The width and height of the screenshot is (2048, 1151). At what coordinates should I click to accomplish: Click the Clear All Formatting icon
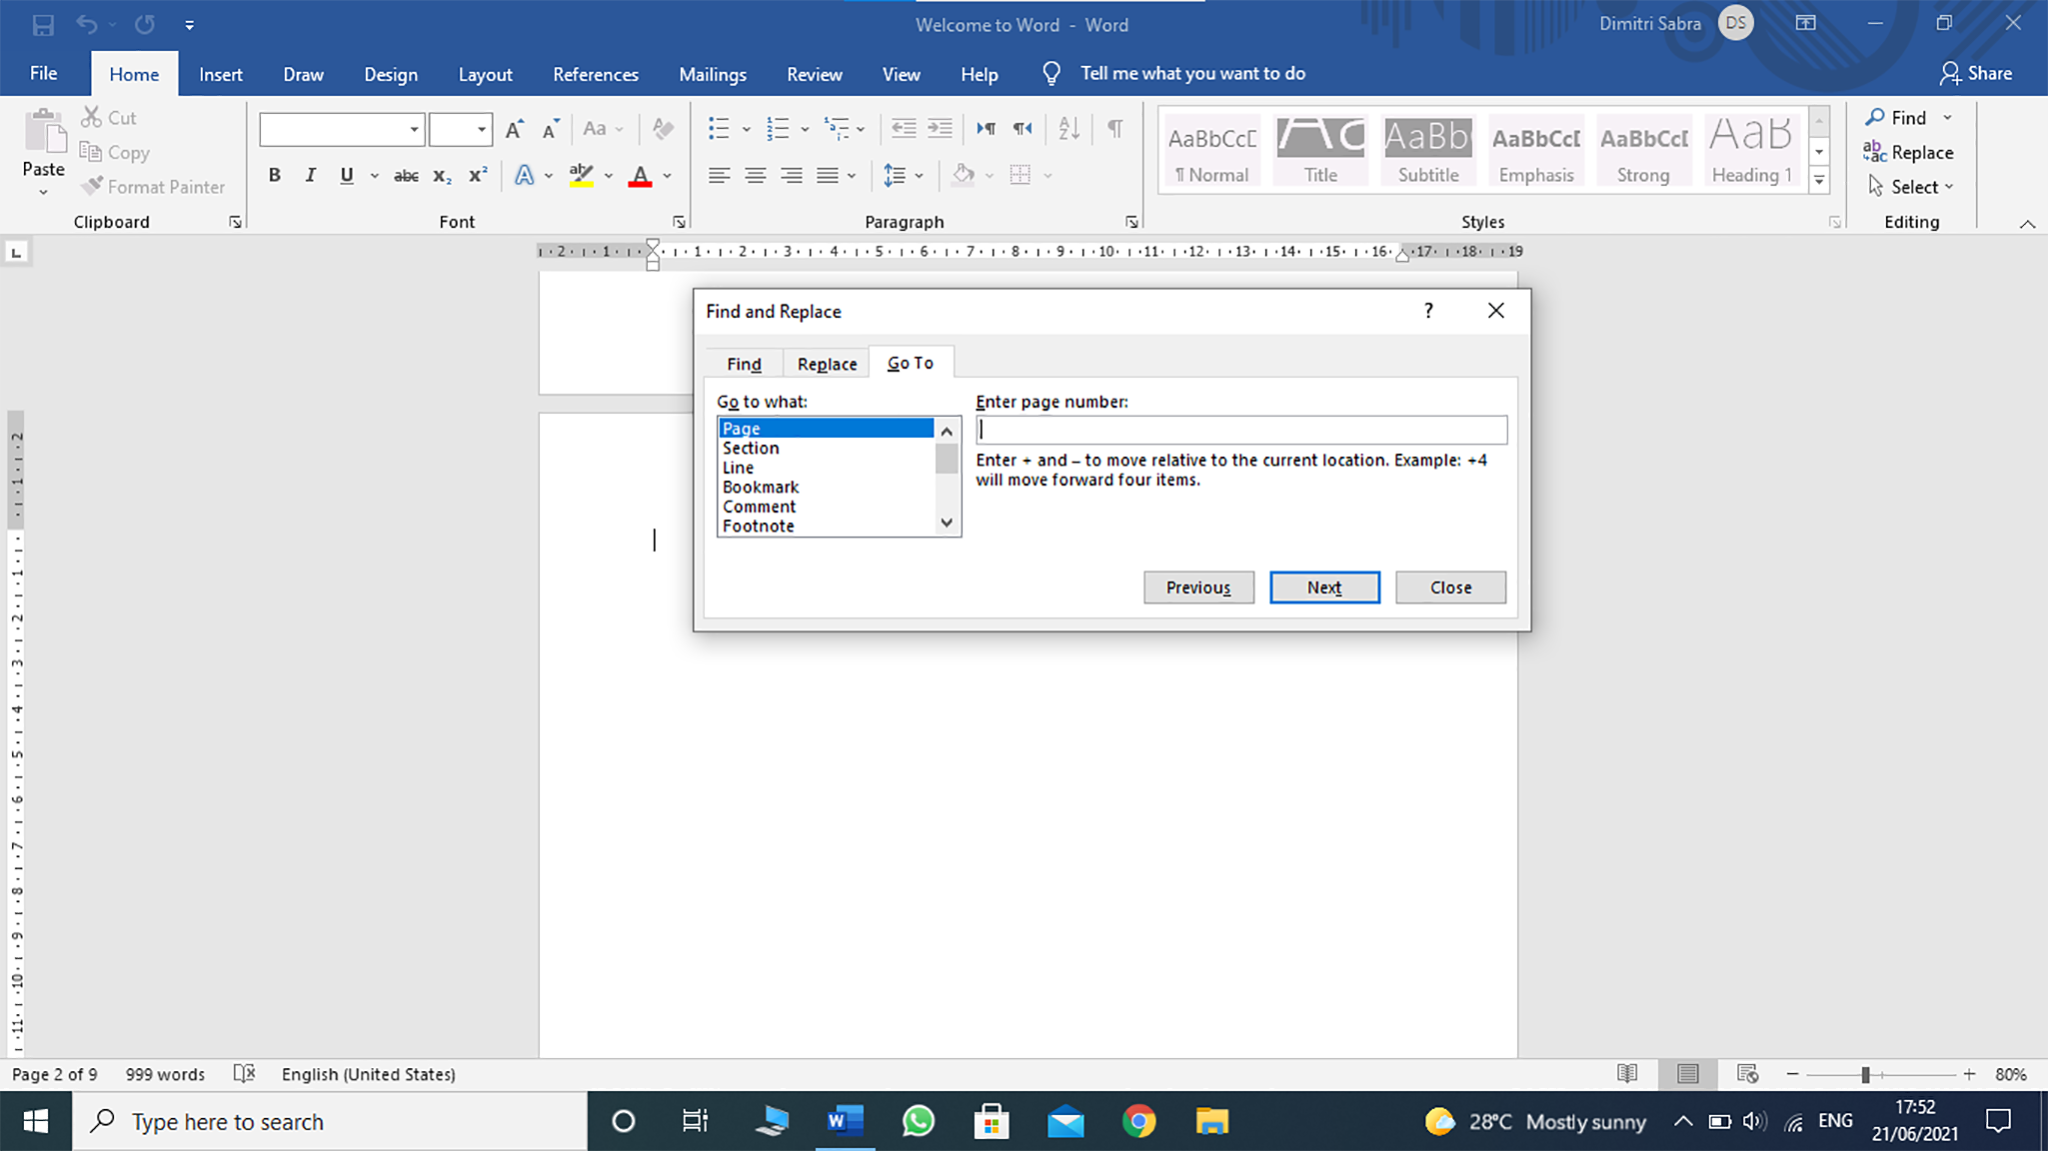(662, 128)
